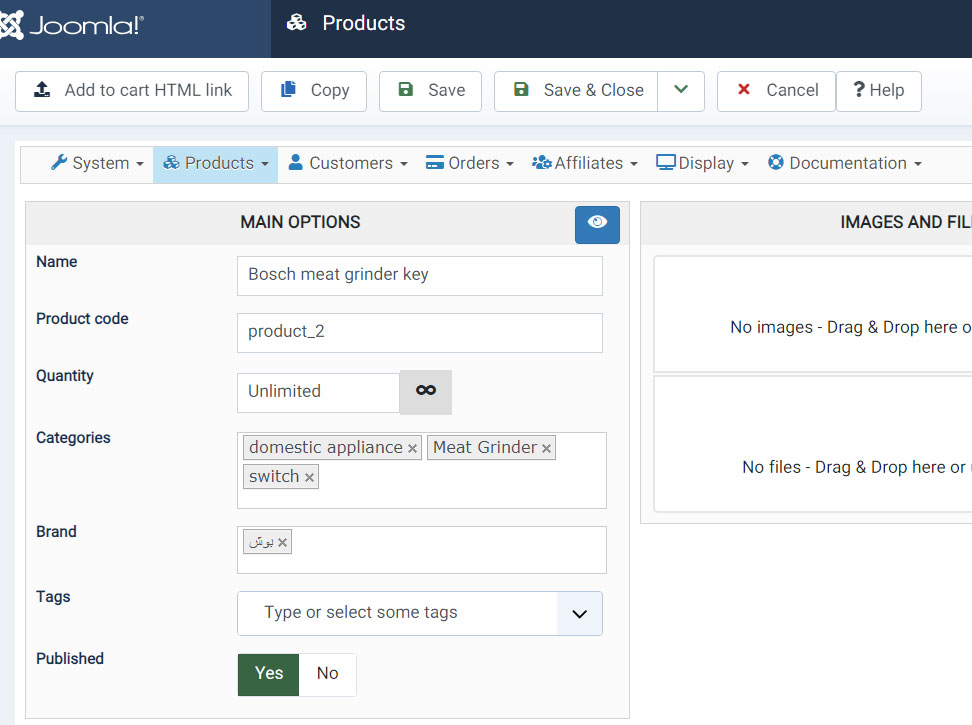This screenshot has width=972, height=725.
Task: Remove the Meat Grinder category
Action: 546,449
